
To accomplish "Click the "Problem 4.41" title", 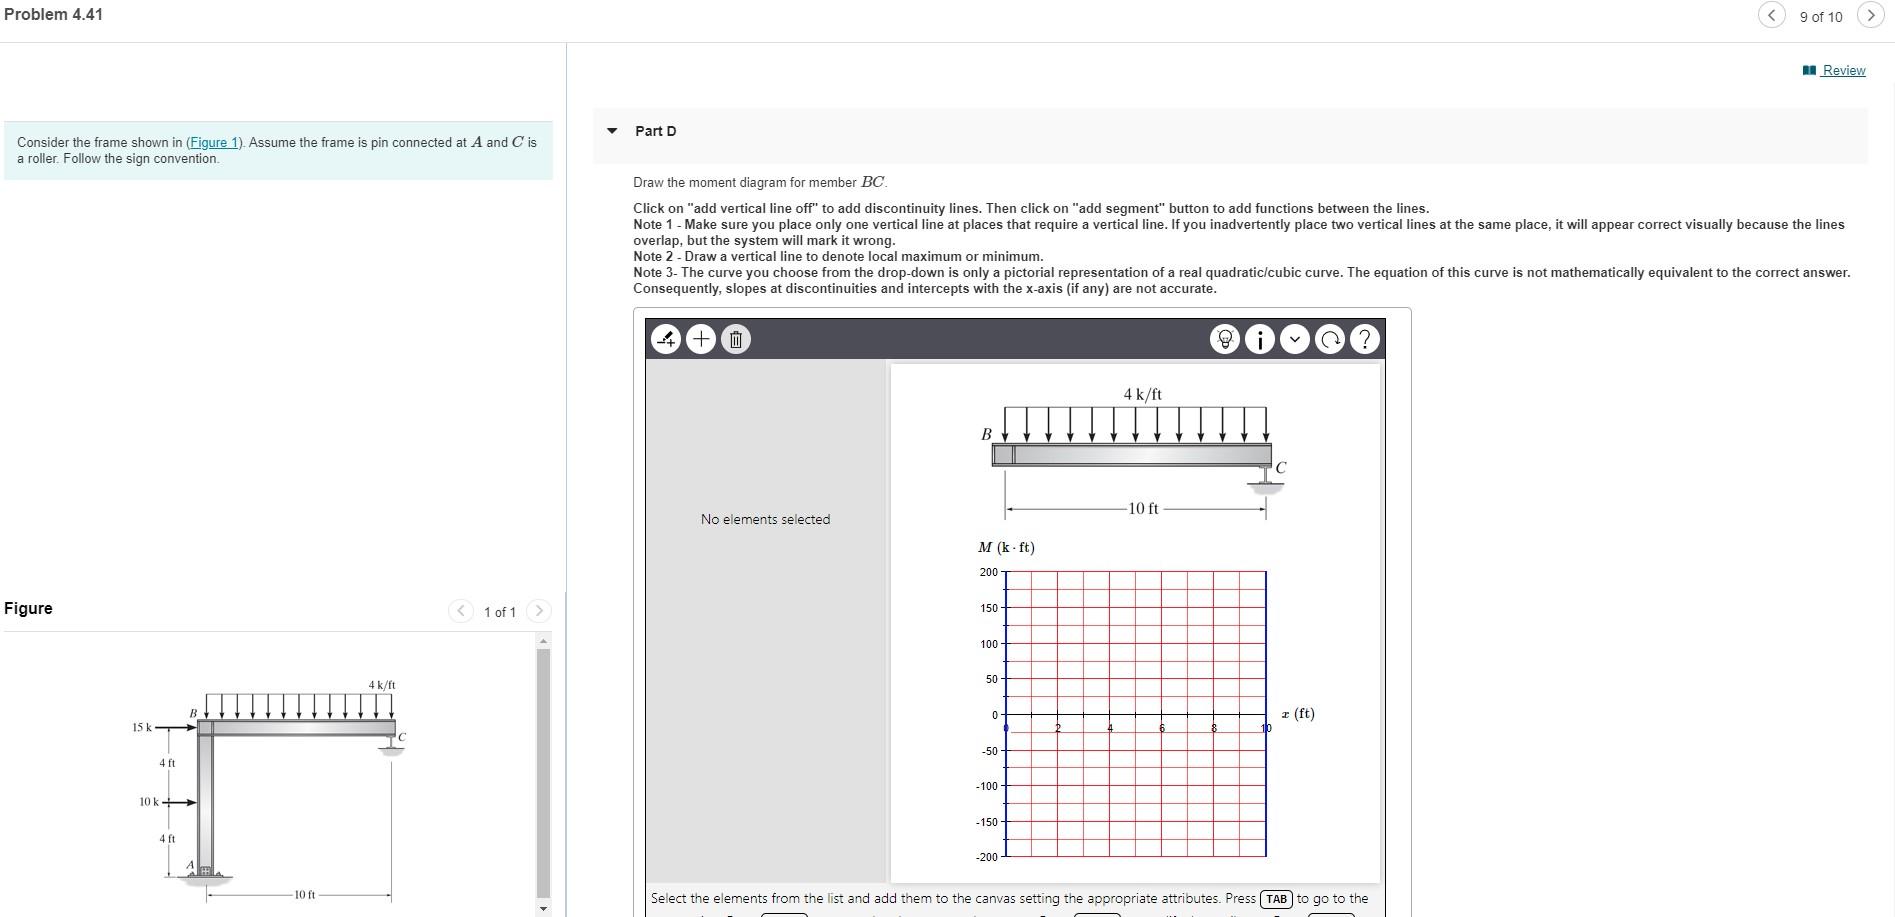I will (53, 14).
